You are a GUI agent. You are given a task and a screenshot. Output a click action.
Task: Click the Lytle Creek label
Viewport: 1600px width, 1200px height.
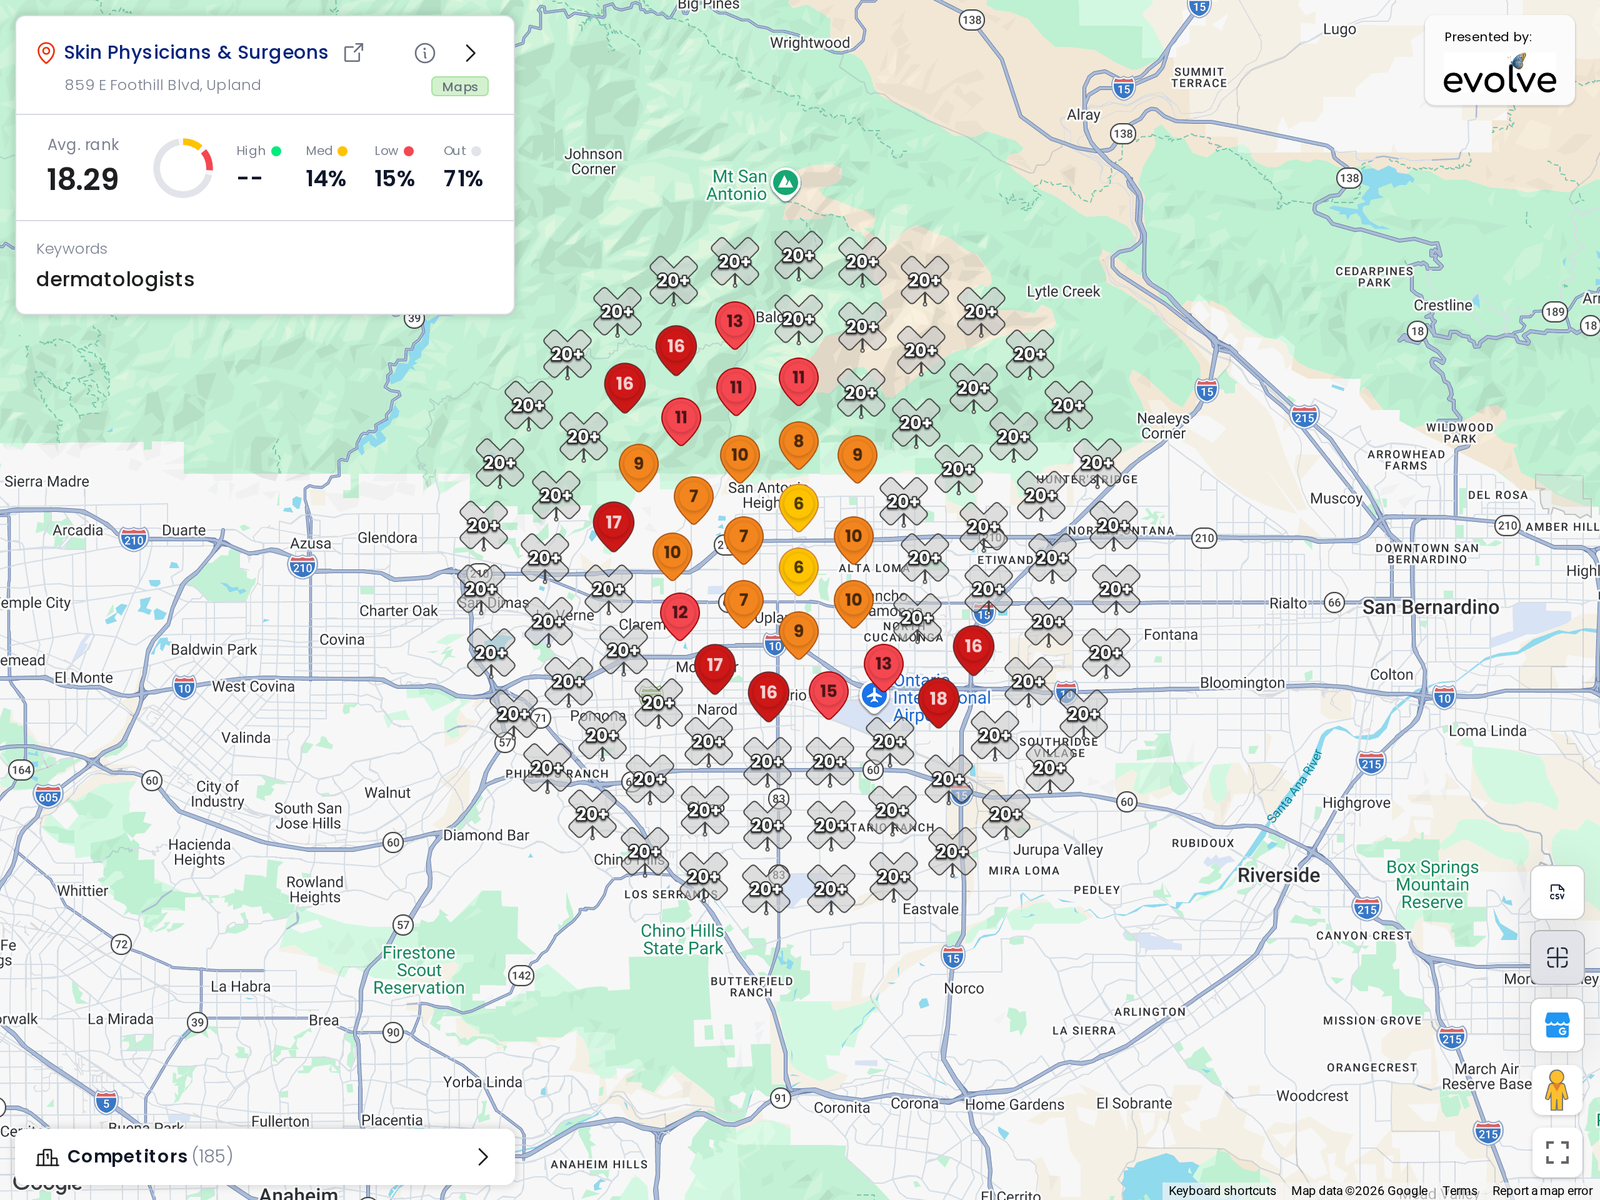pyautogui.click(x=1063, y=292)
